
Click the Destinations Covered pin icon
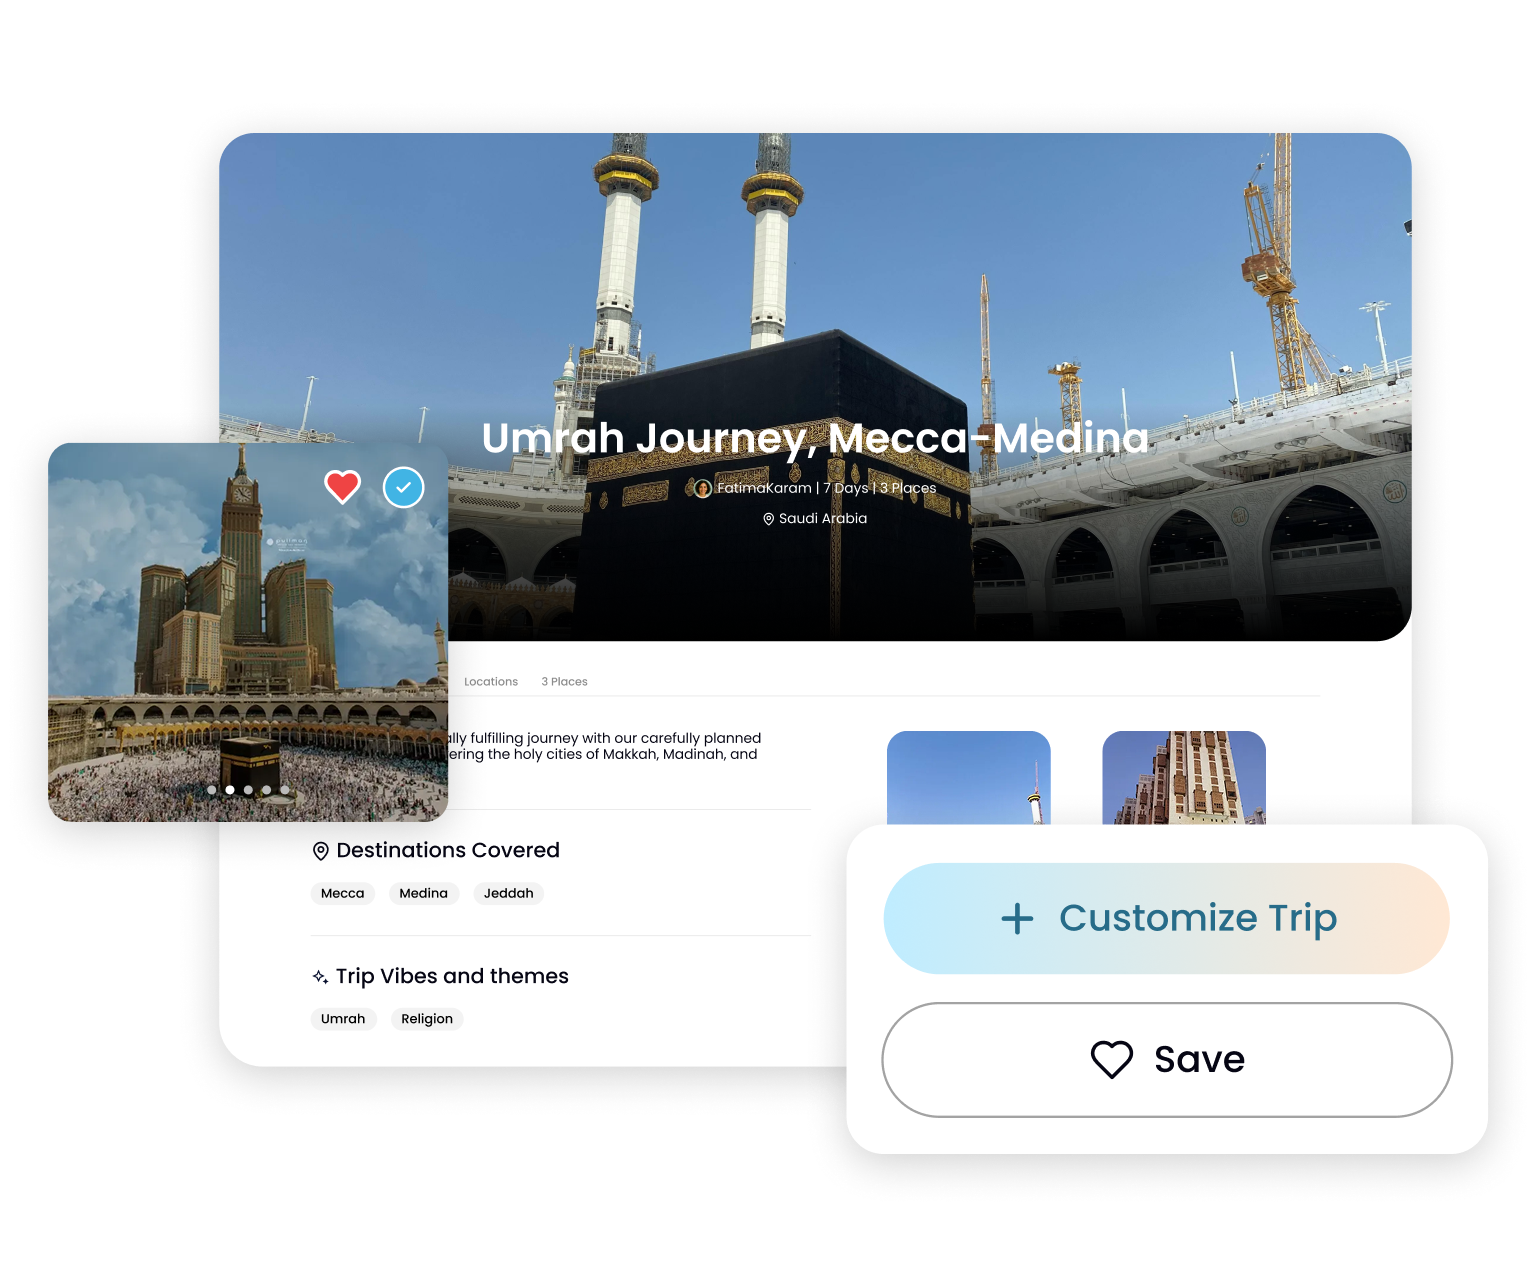(x=321, y=851)
